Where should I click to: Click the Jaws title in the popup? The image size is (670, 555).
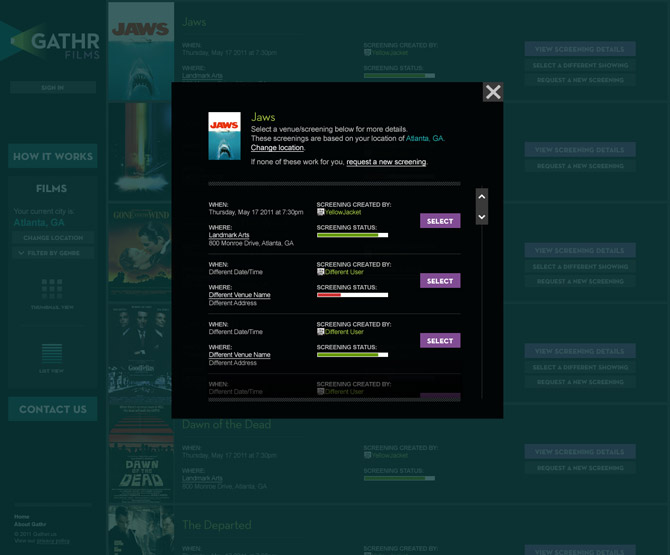click(263, 117)
